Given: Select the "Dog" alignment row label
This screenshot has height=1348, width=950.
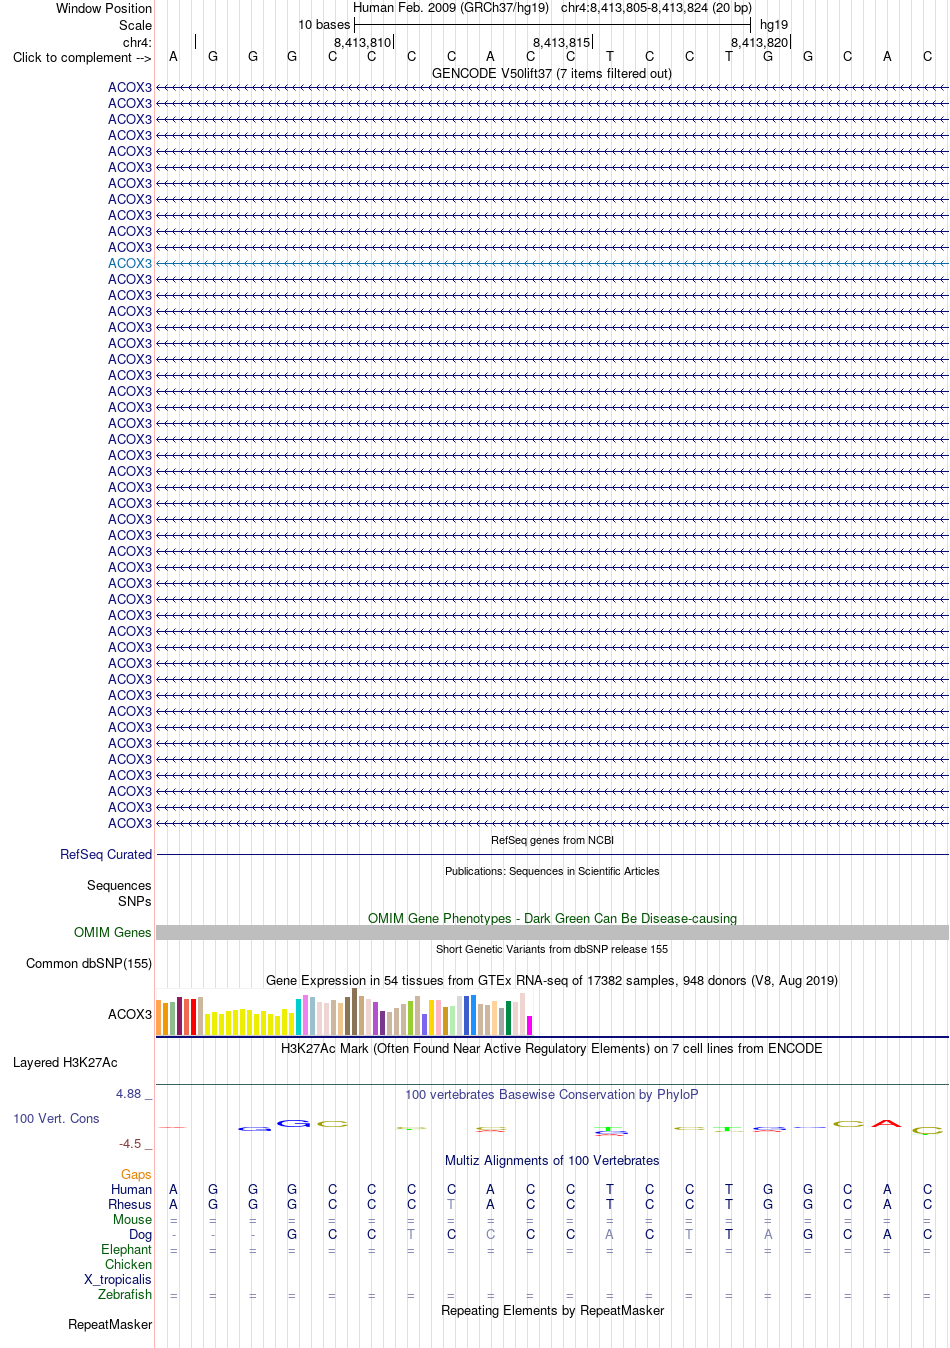Looking at the screenshot, I should pos(140,1234).
